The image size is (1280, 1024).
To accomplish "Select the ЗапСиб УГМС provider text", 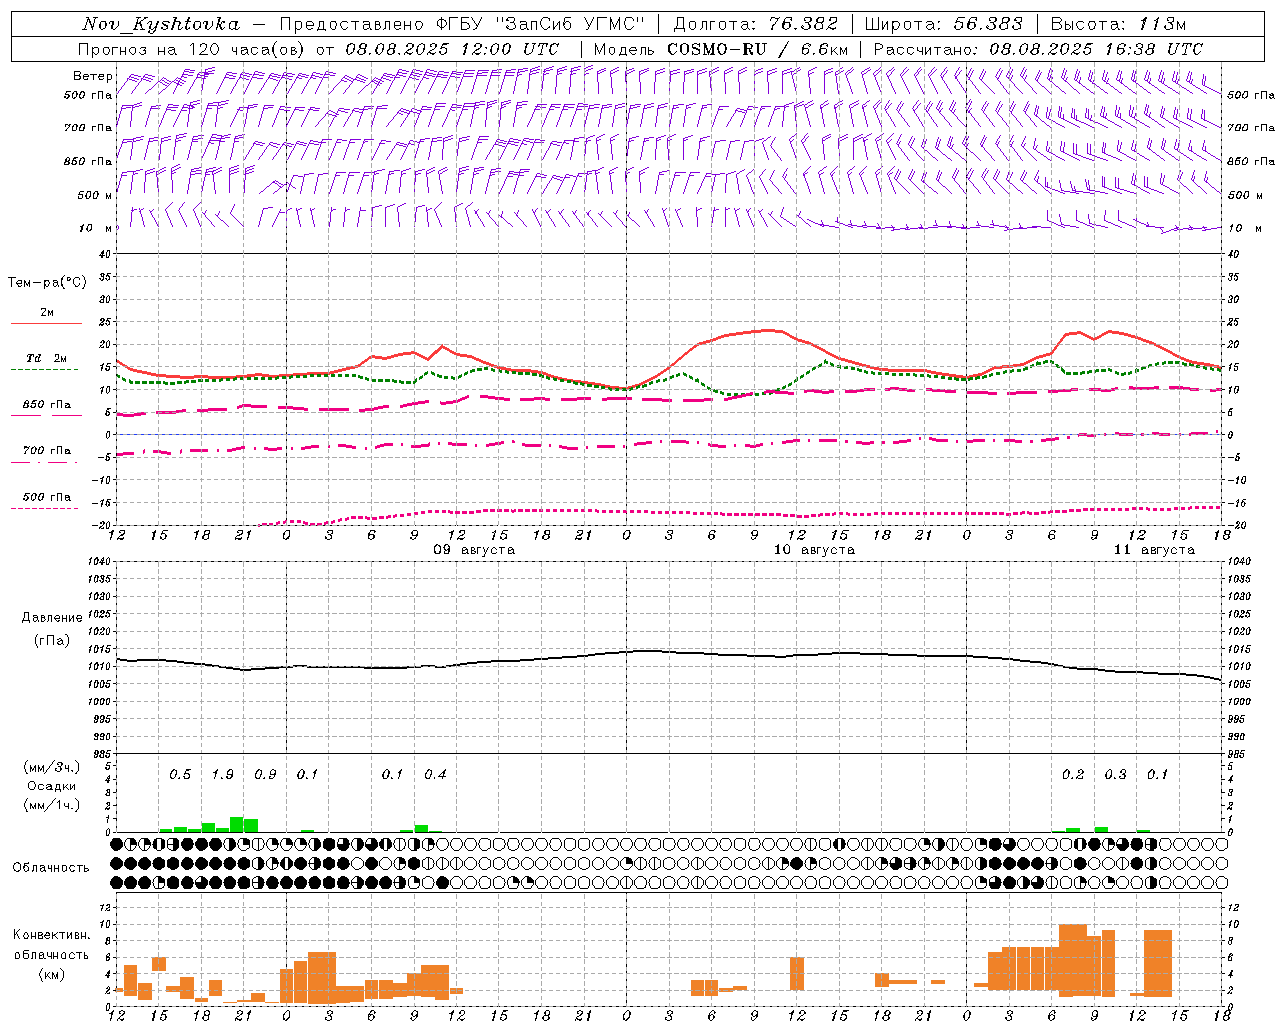I will [571, 24].
